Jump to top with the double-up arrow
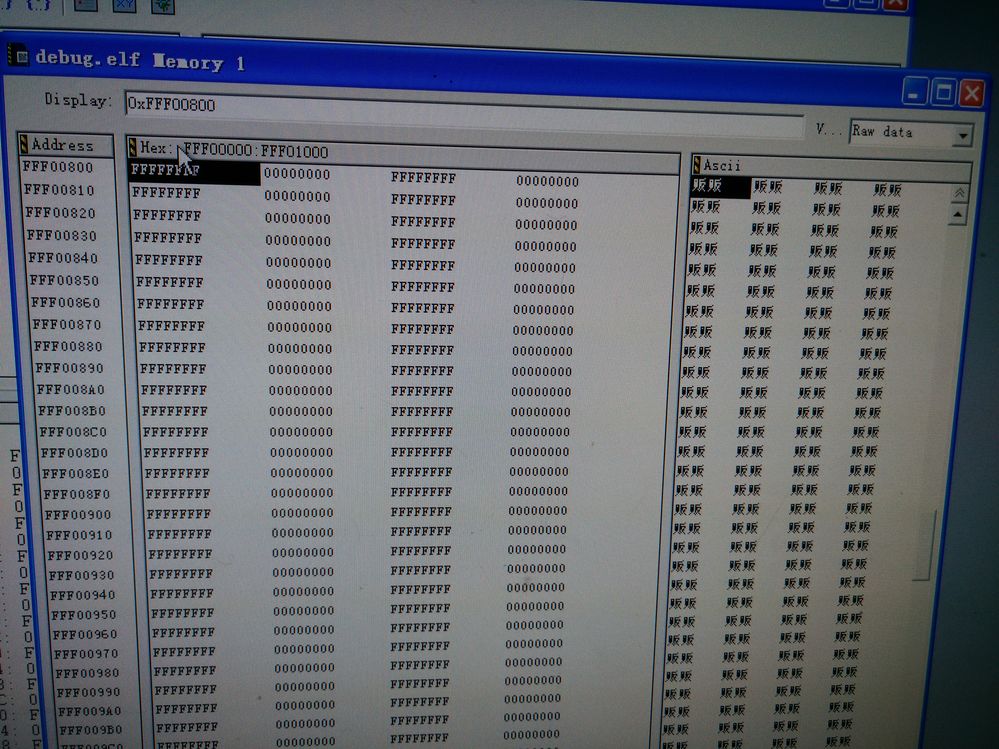 coord(960,192)
